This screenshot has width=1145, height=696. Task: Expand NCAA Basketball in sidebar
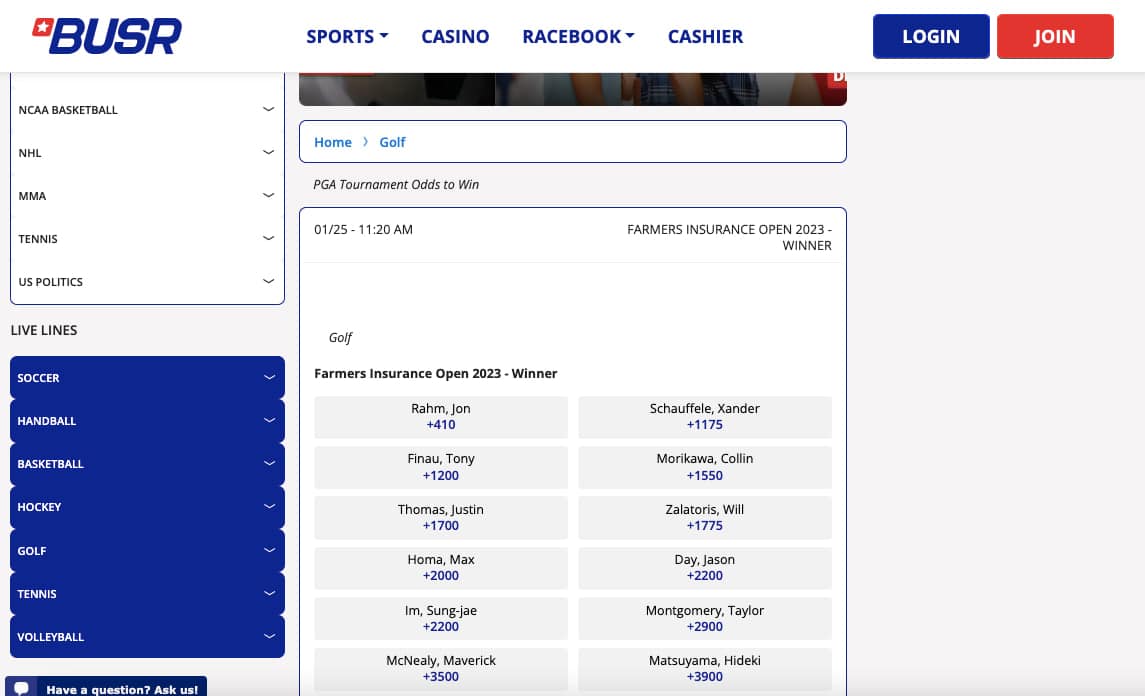click(147, 110)
